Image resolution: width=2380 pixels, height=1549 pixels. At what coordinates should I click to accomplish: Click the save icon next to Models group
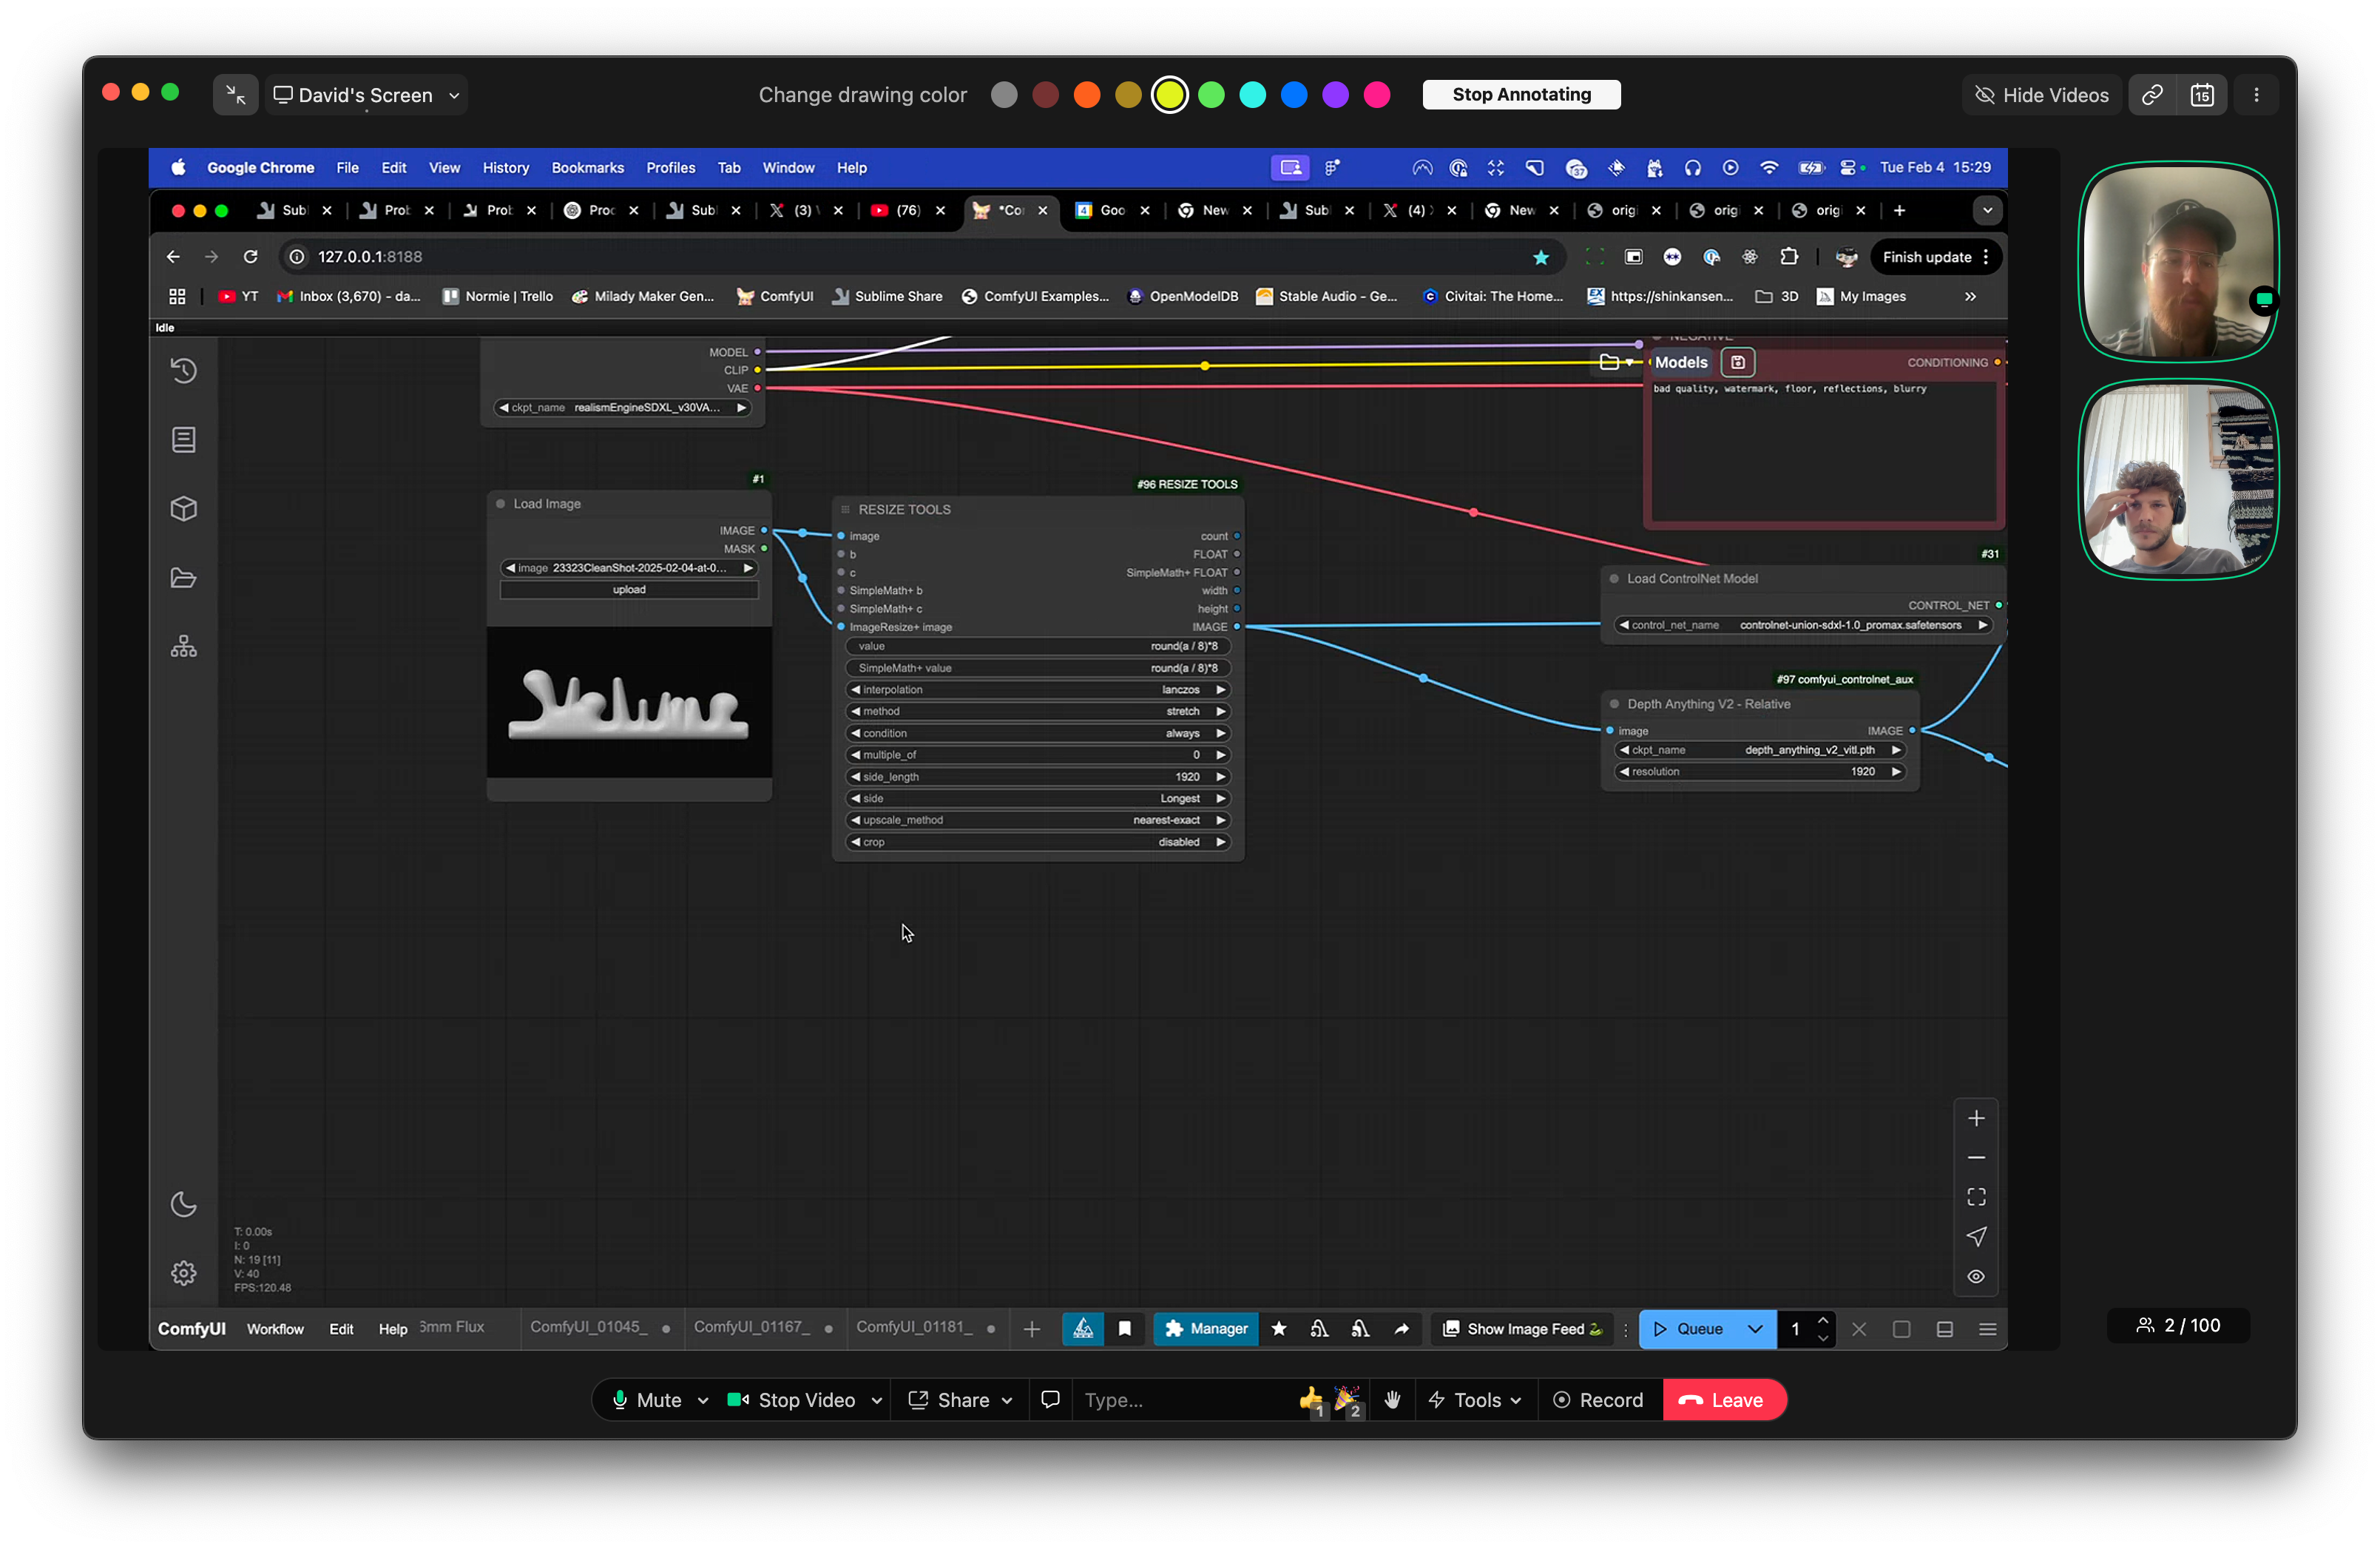[1738, 362]
